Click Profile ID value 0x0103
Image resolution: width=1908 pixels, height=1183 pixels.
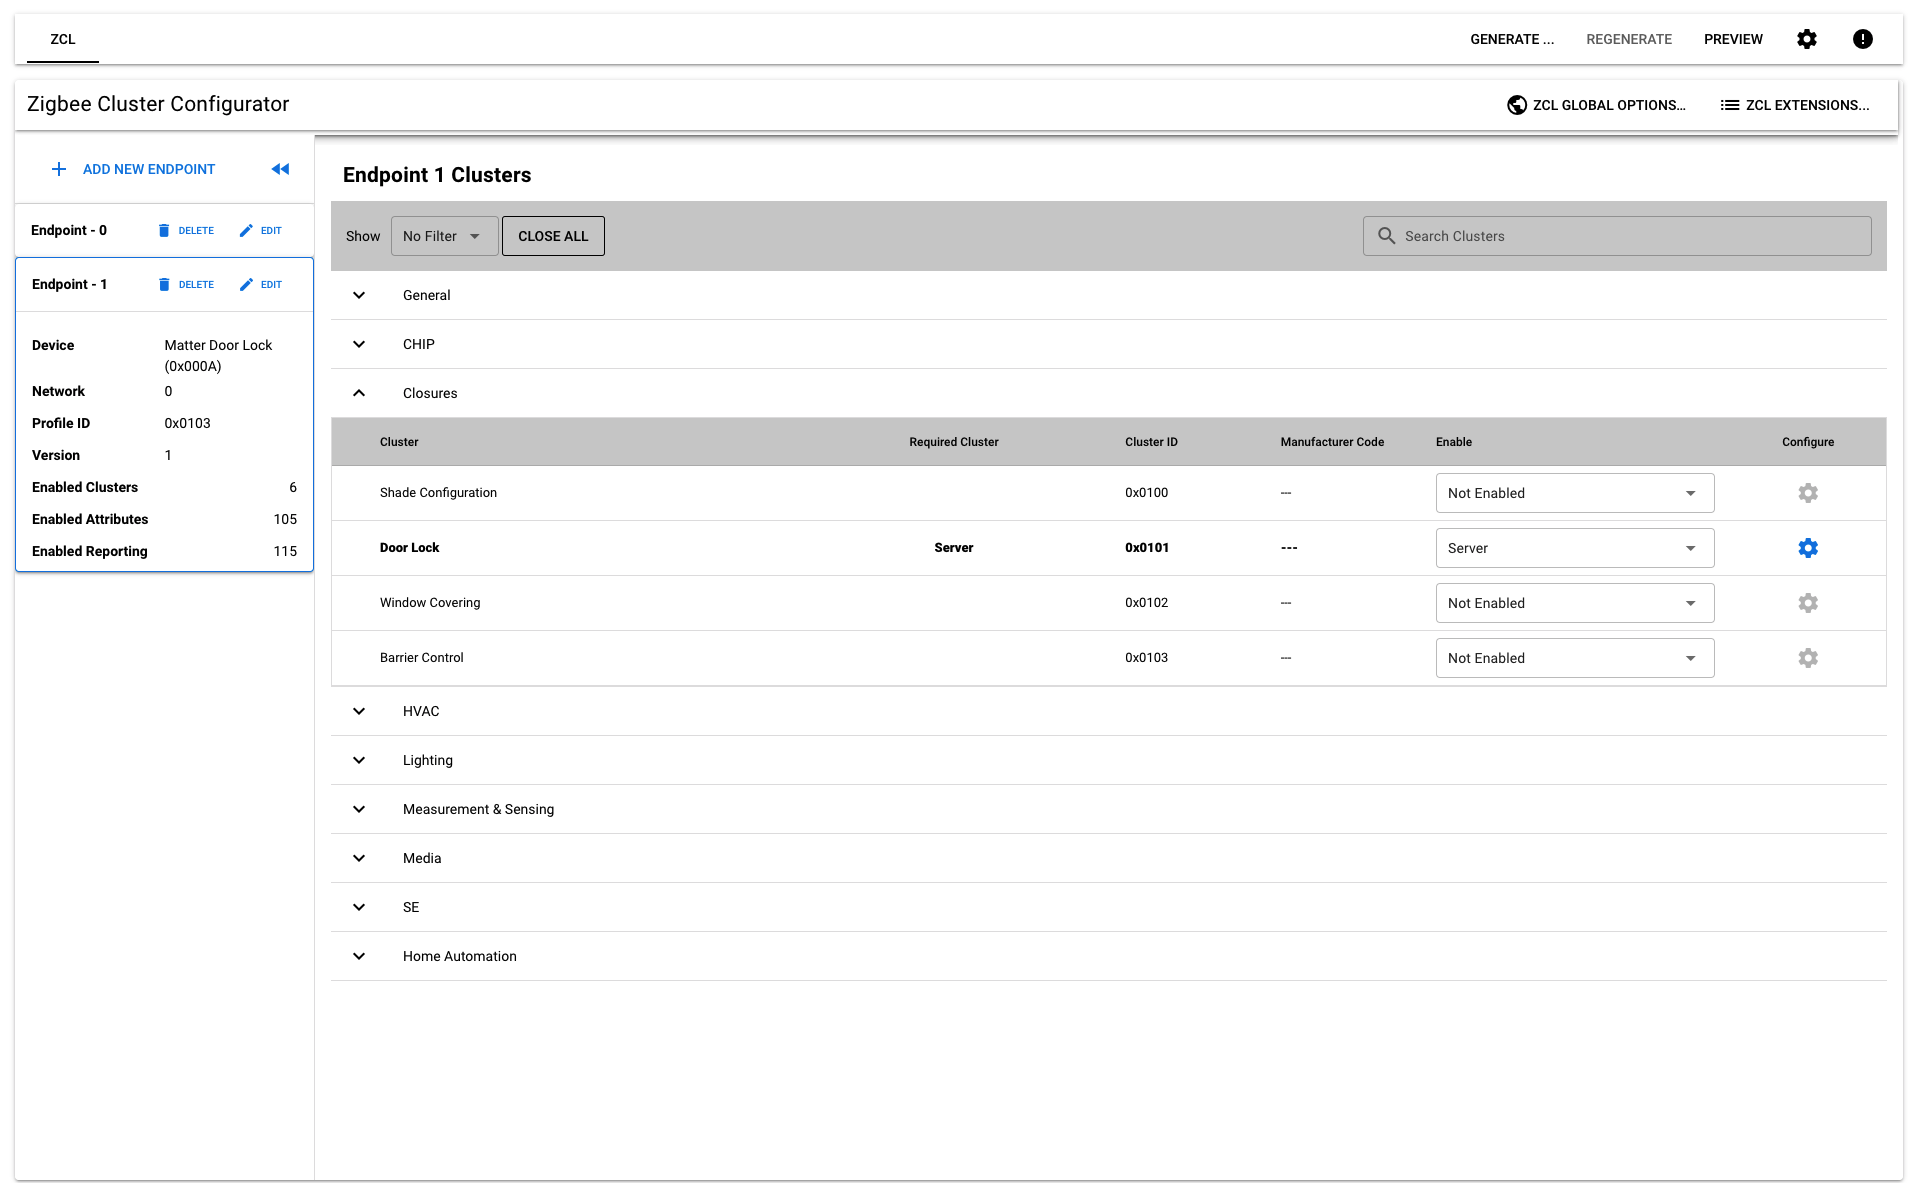[x=187, y=423]
